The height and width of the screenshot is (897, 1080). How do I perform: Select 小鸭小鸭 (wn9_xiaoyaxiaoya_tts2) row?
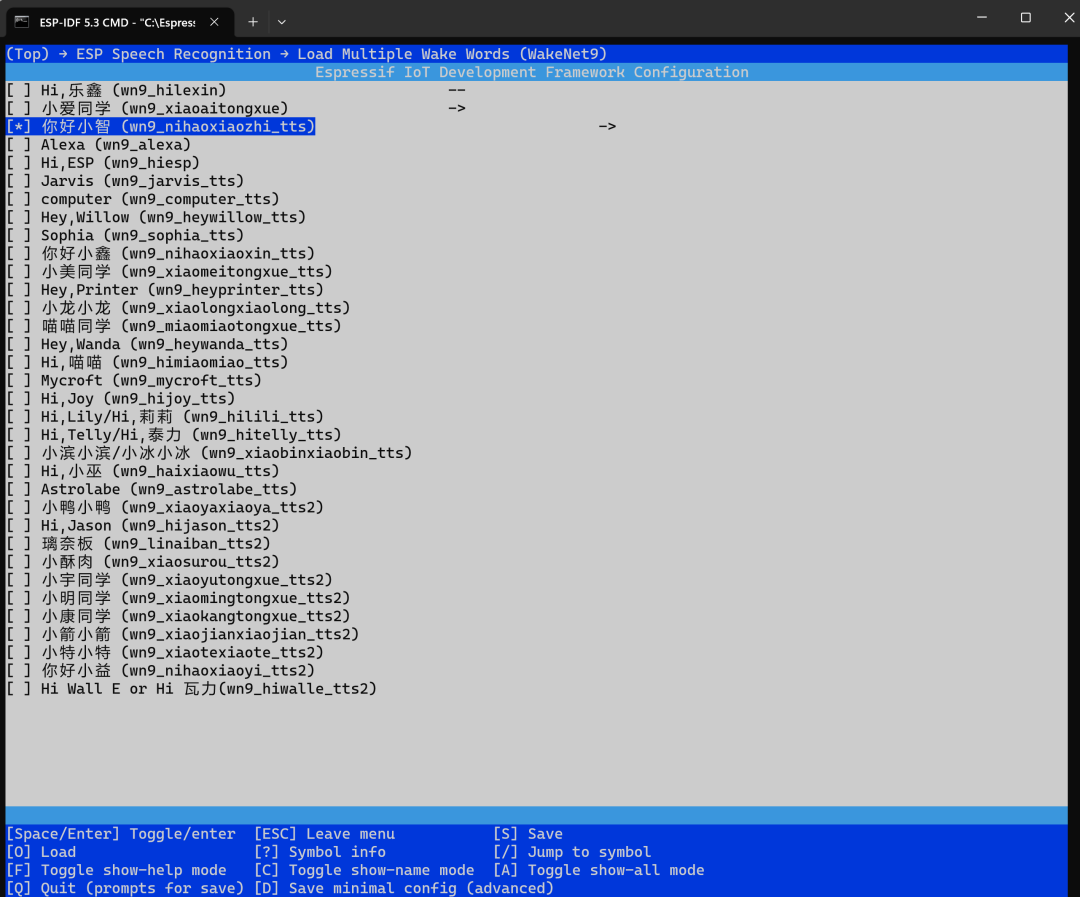[165, 507]
